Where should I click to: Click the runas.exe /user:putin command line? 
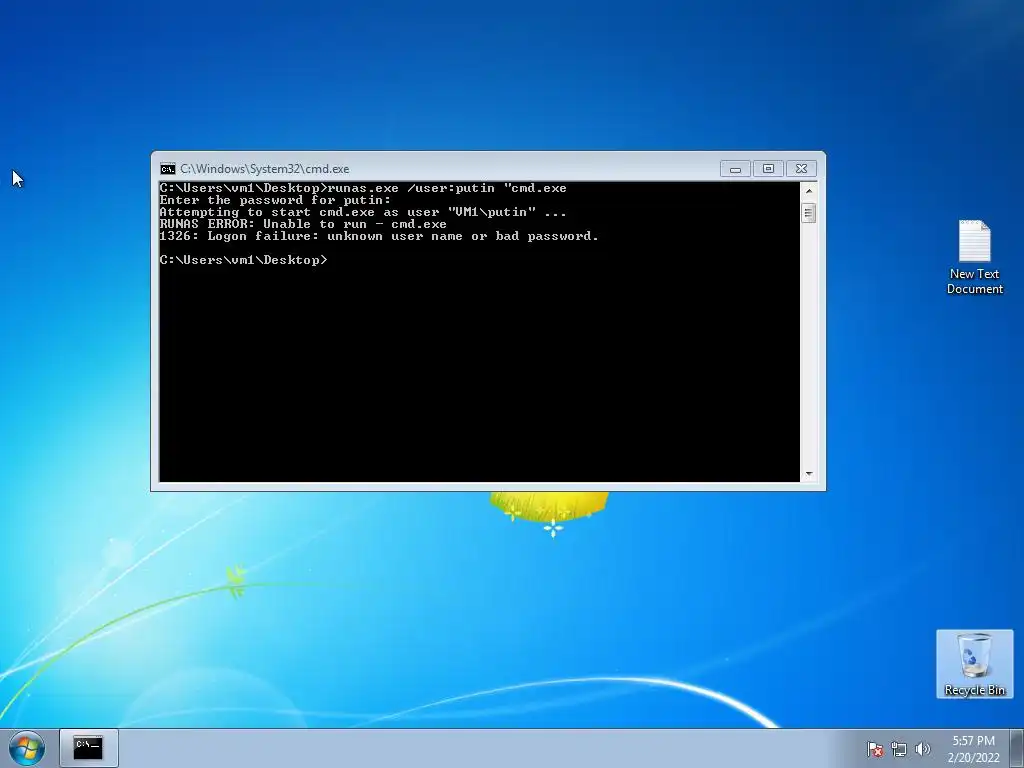click(x=363, y=188)
